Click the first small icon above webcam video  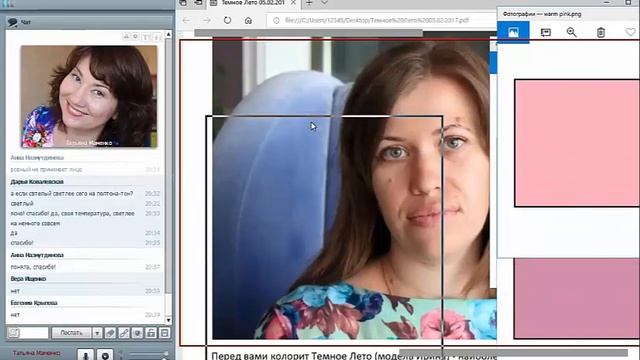(126, 37)
